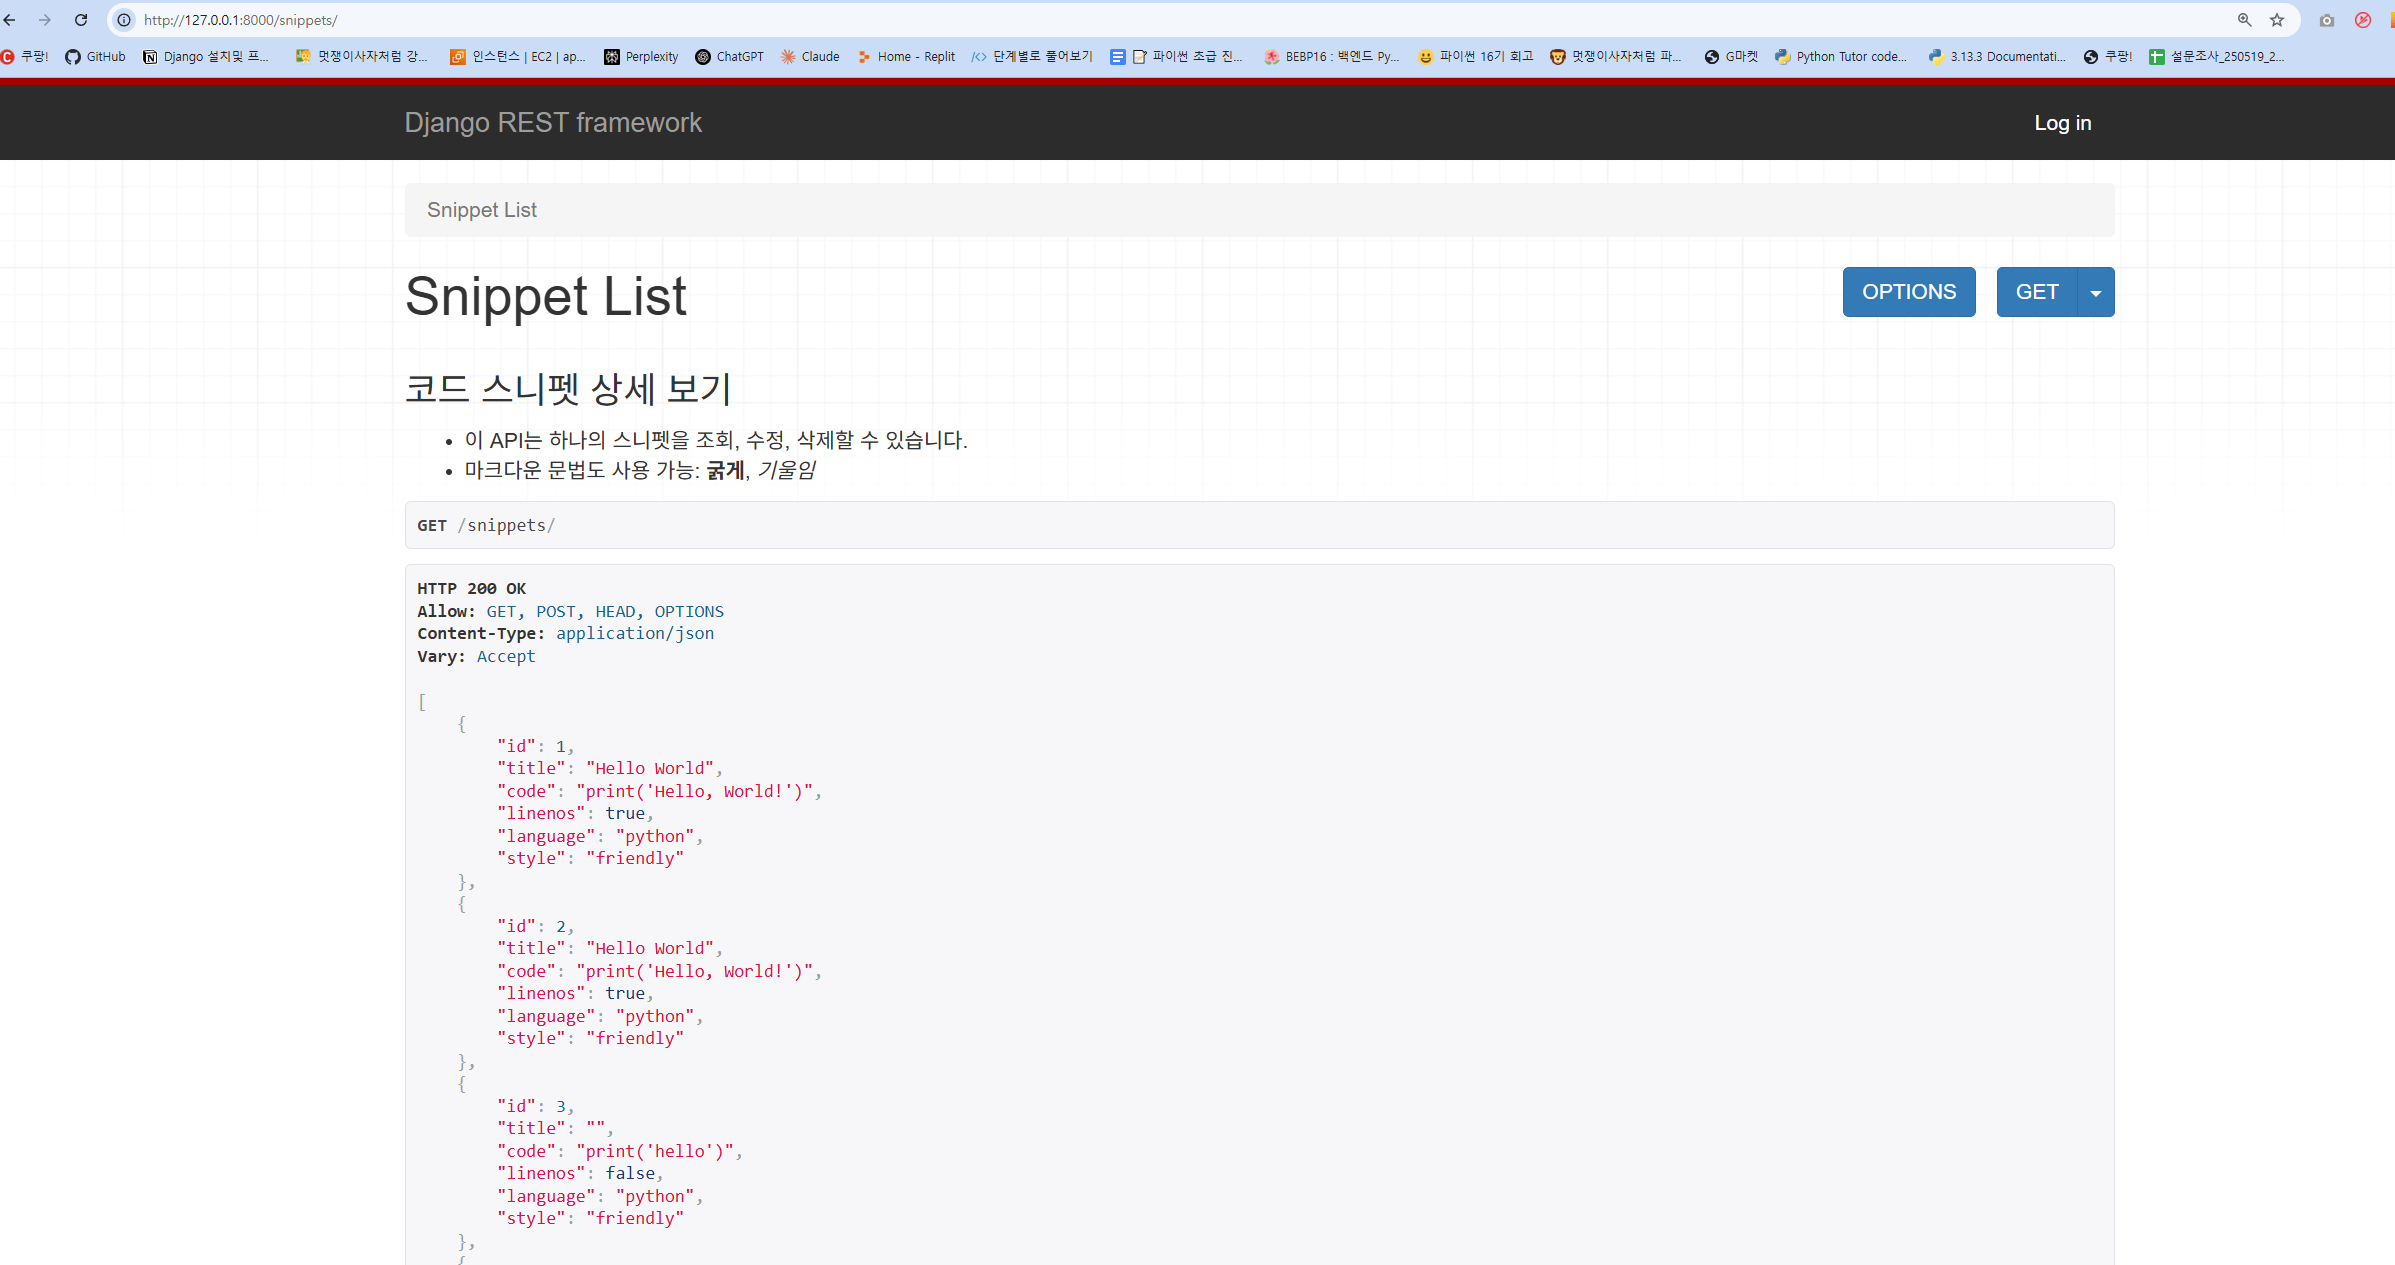Viewport: 2395px width, 1265px height.
Task: Reload the snippets page
Action: [x=81, y=20]
